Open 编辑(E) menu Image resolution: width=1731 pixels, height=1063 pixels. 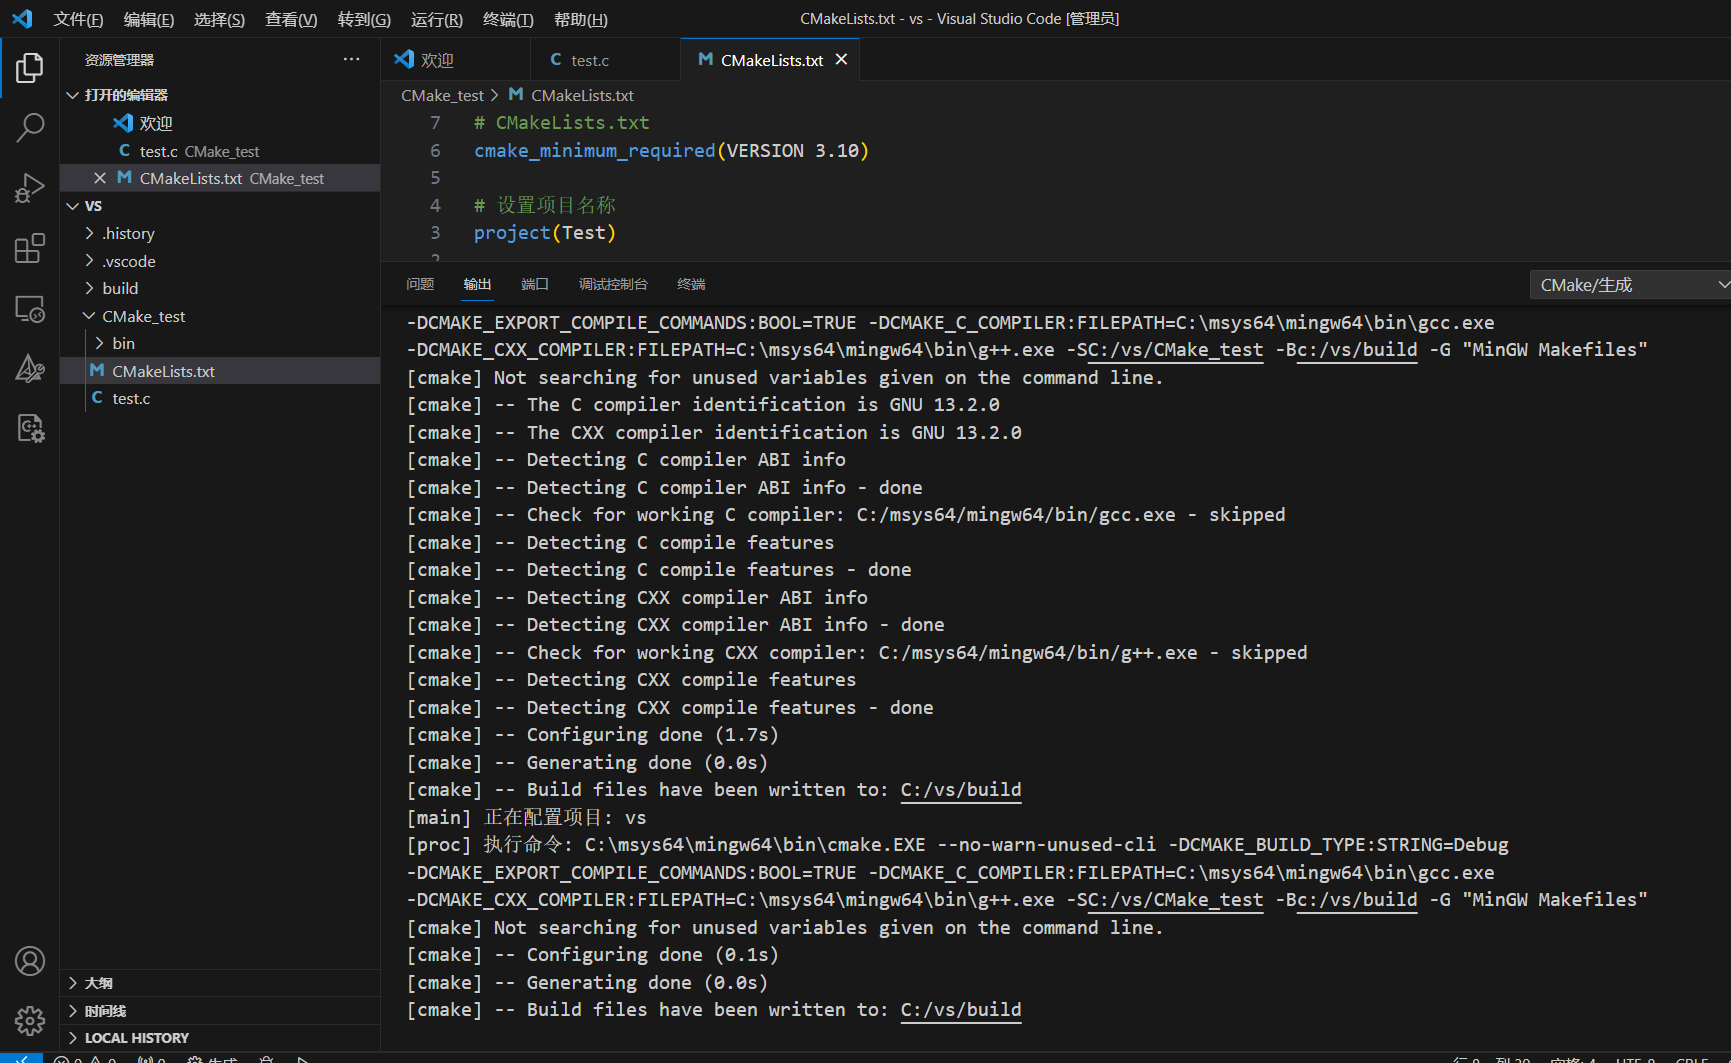148,19
